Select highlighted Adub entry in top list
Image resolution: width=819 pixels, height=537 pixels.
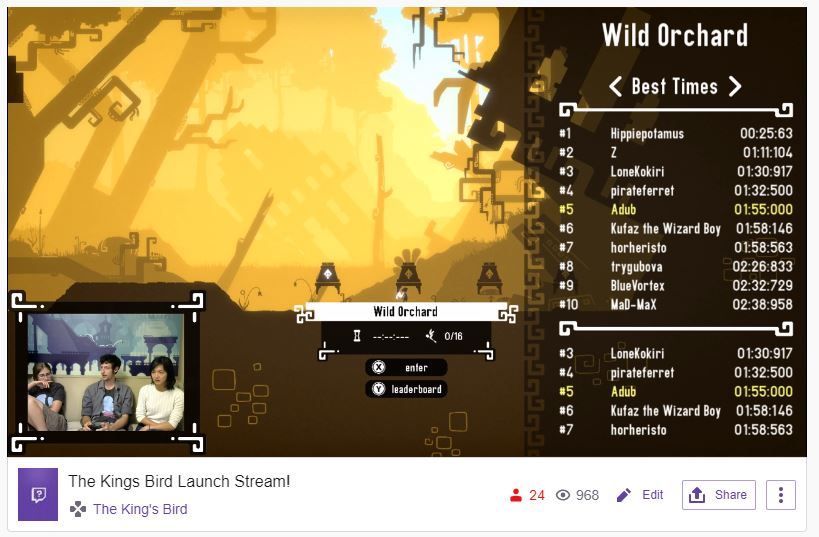pos(676,209)
